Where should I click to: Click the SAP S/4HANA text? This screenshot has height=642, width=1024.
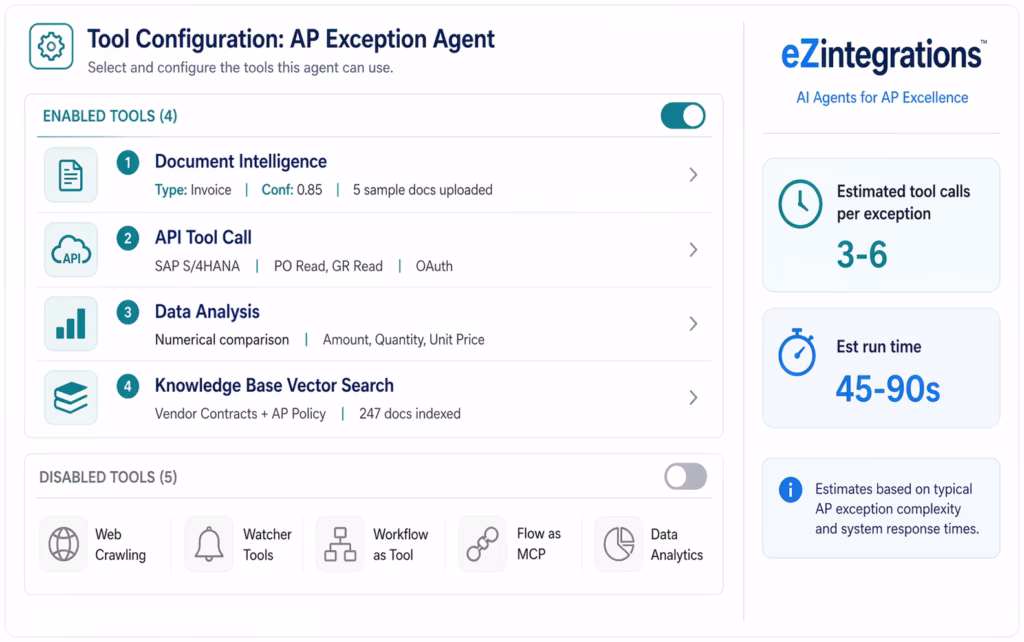click(x=197, y=266)
